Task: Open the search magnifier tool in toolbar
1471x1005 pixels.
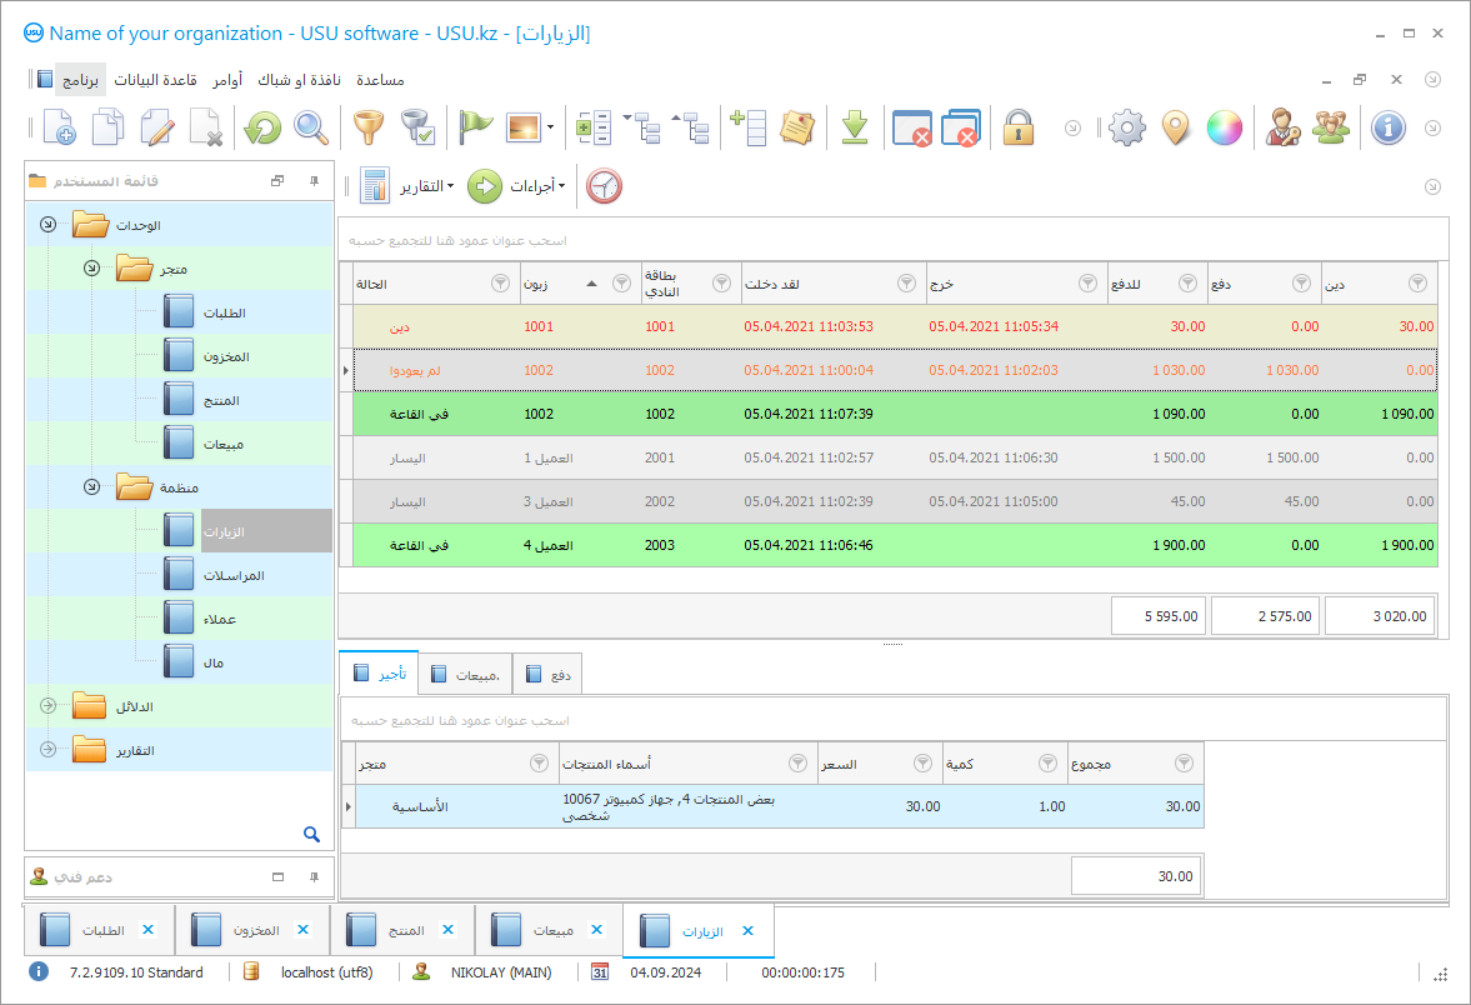Action: coord(311,128)
